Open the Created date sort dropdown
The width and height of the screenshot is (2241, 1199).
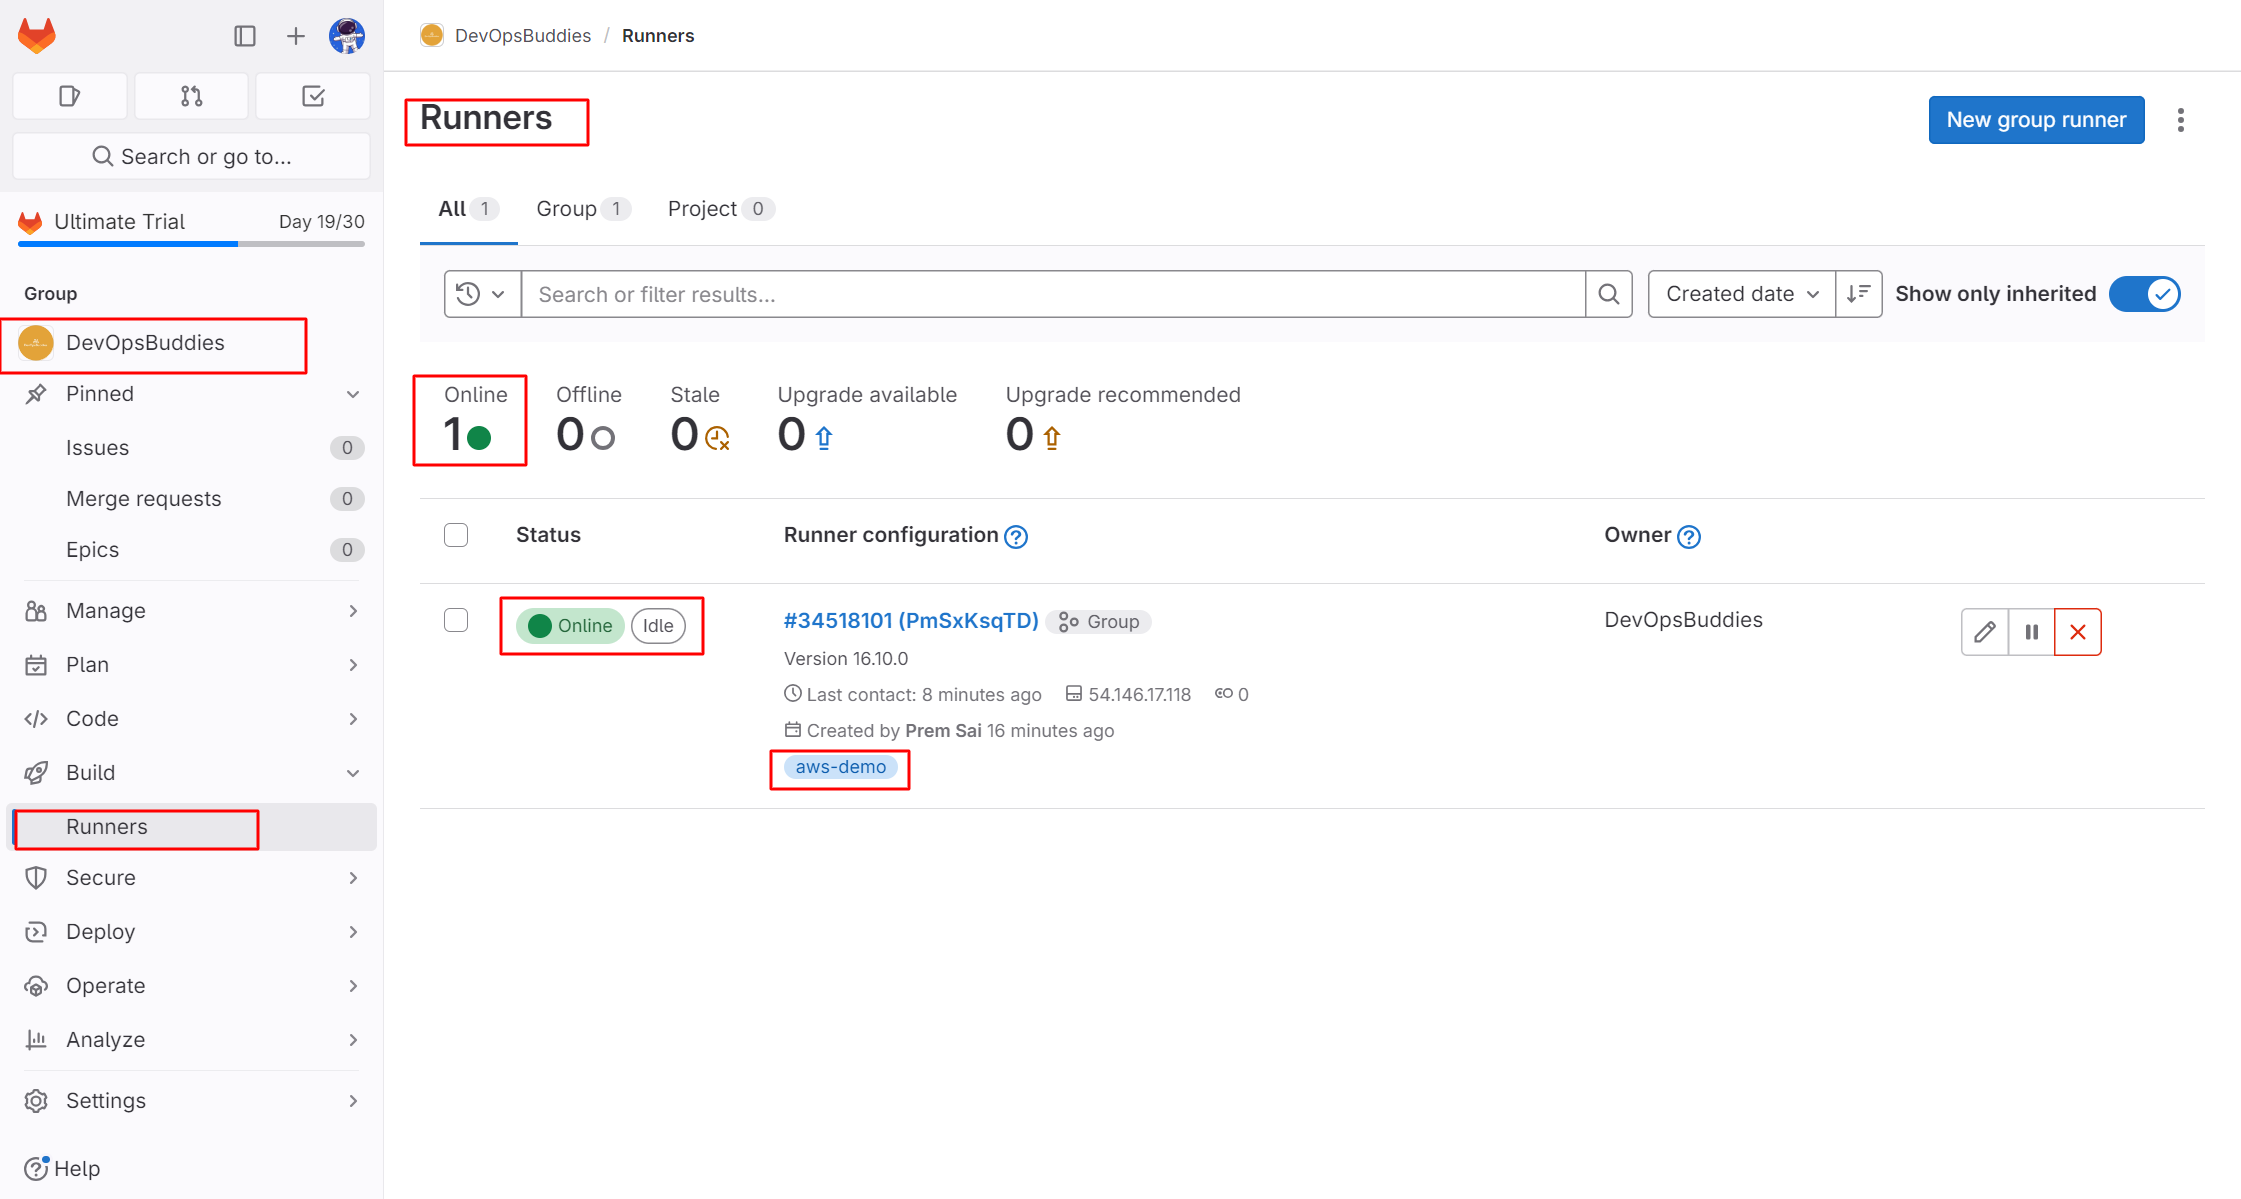[1741, 294]
